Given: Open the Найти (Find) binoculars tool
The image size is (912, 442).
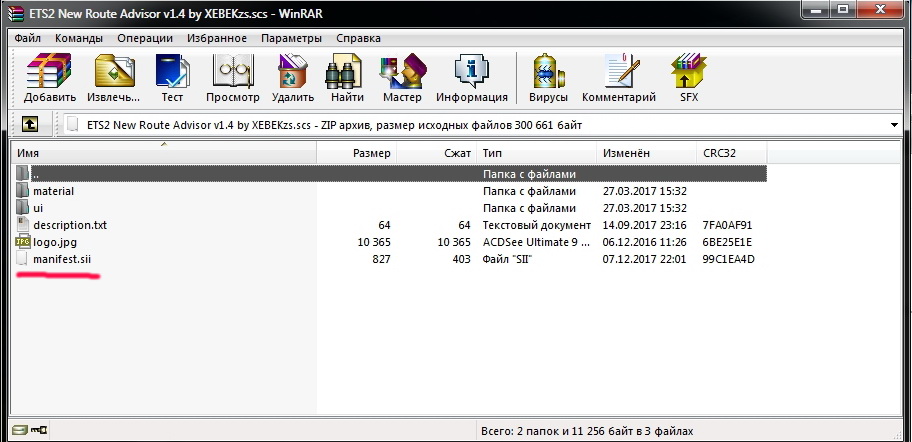Looking at the screenshot, I should tap(347, 77).
